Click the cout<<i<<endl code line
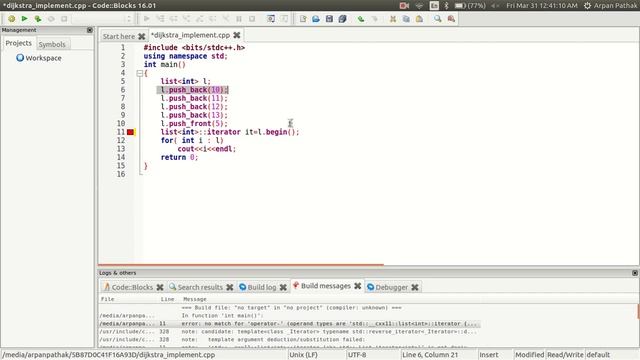640x360 pixels. point(207,149)
